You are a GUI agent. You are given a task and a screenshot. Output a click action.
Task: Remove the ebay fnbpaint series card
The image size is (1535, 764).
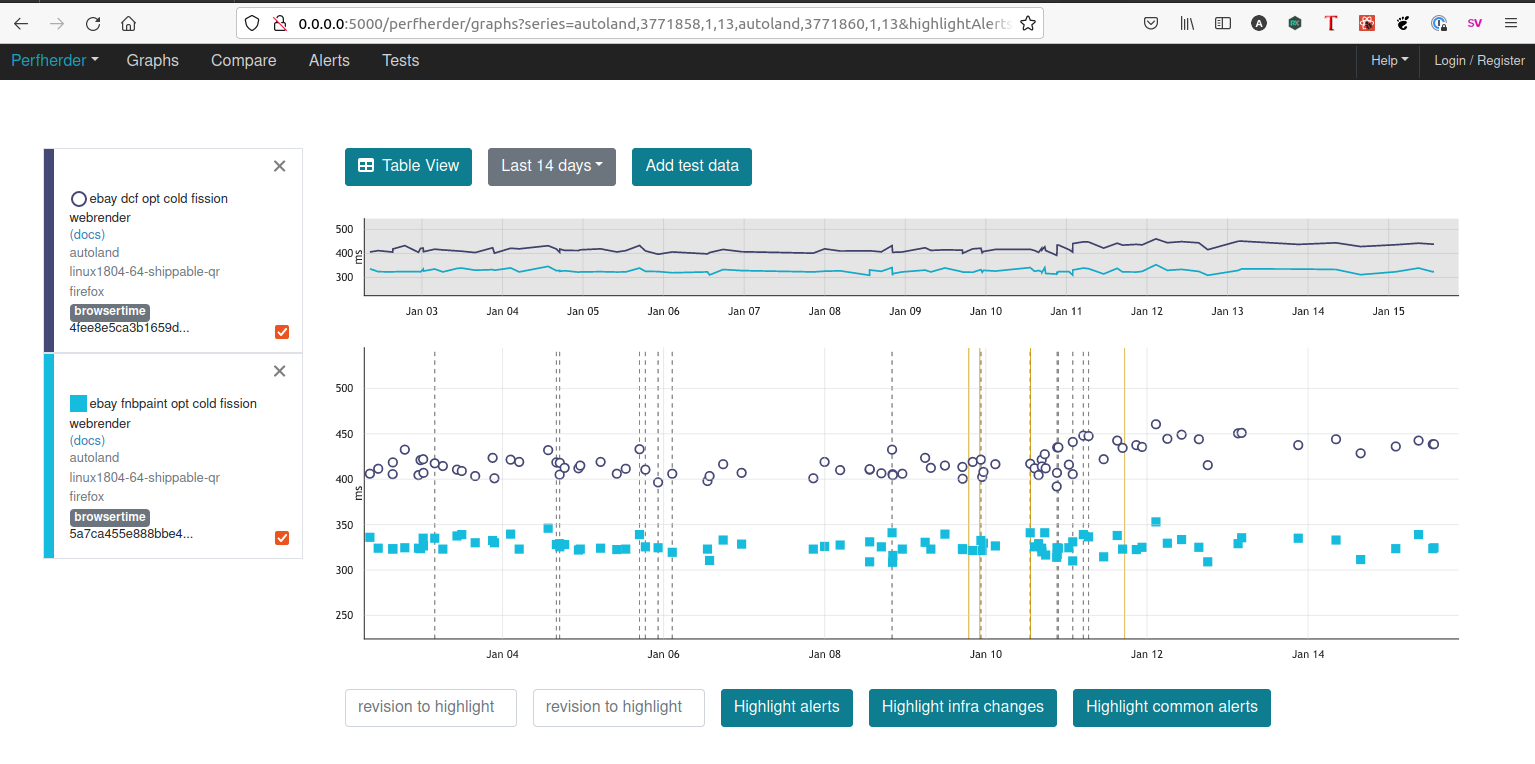(x=280, y=371)
